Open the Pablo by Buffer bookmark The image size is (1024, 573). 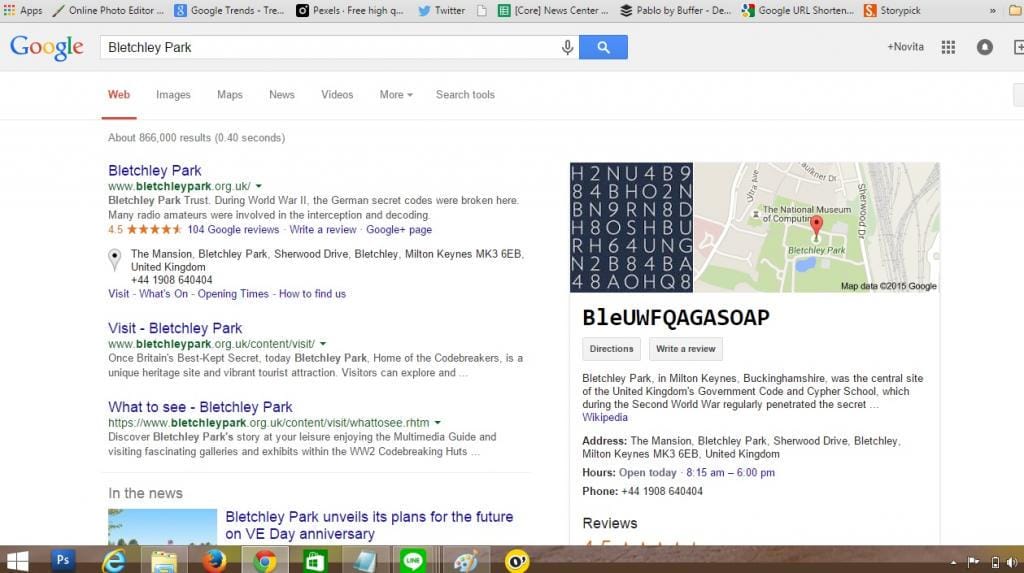pos(675,10)
